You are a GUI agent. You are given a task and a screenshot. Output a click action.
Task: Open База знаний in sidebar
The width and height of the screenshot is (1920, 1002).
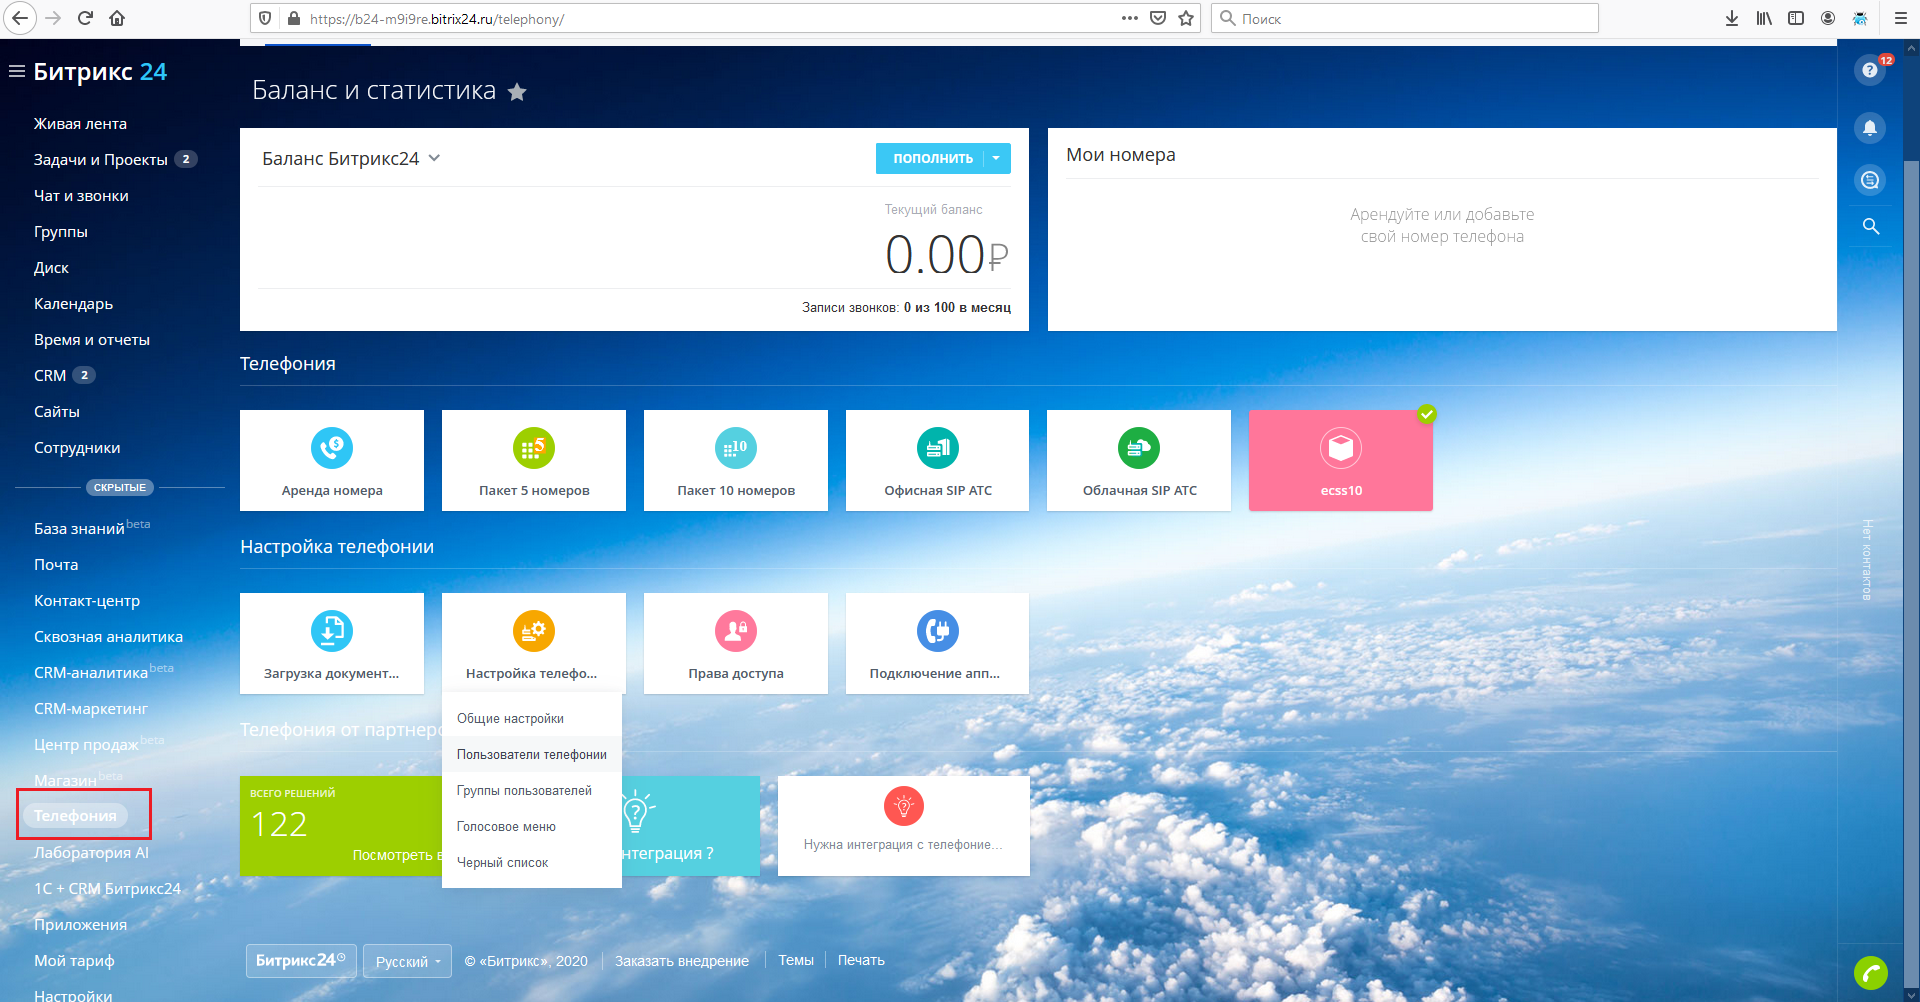click(79, 529)
